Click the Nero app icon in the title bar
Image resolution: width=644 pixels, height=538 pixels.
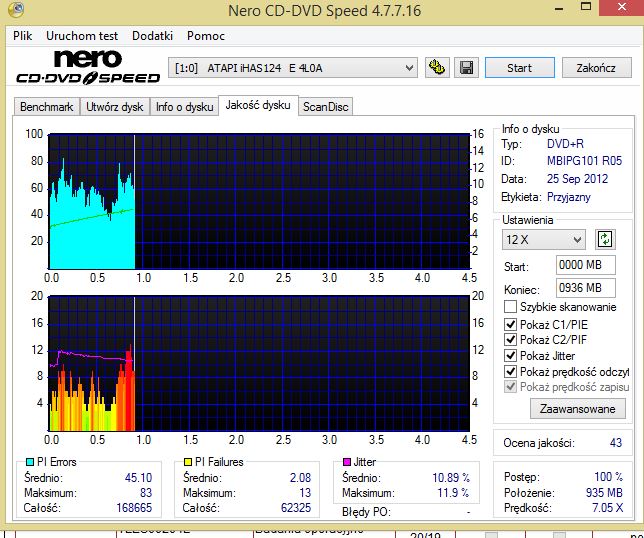(16, 9)
